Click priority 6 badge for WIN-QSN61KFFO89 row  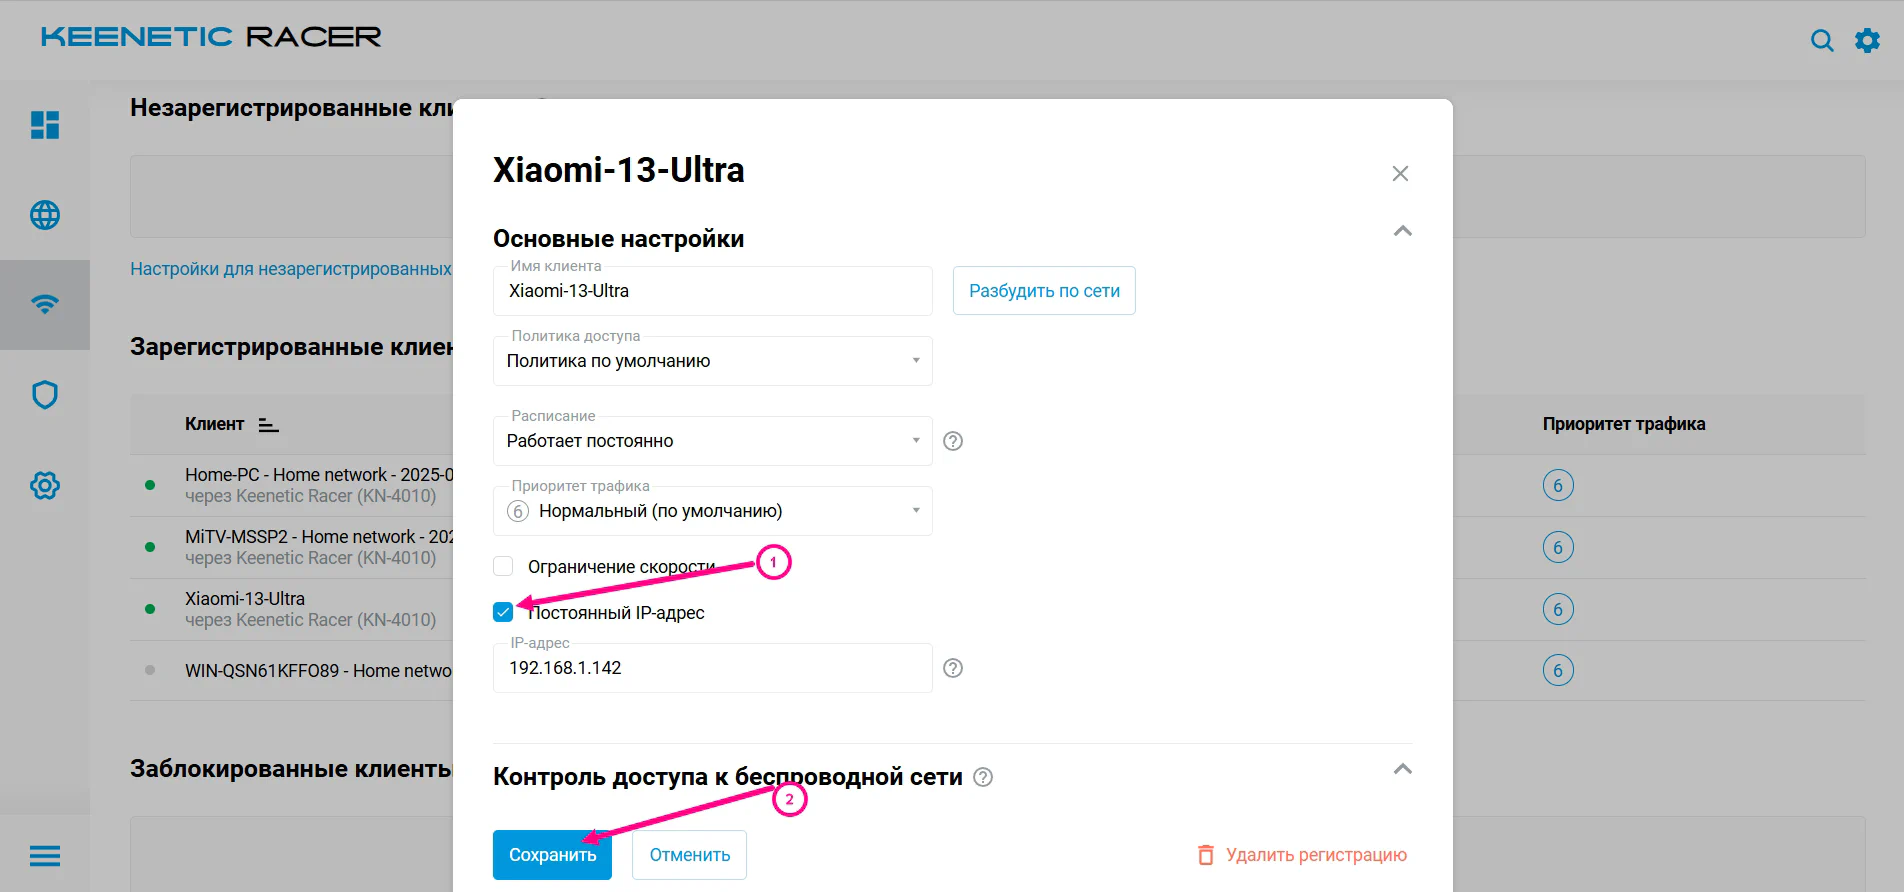(1558, 670)
